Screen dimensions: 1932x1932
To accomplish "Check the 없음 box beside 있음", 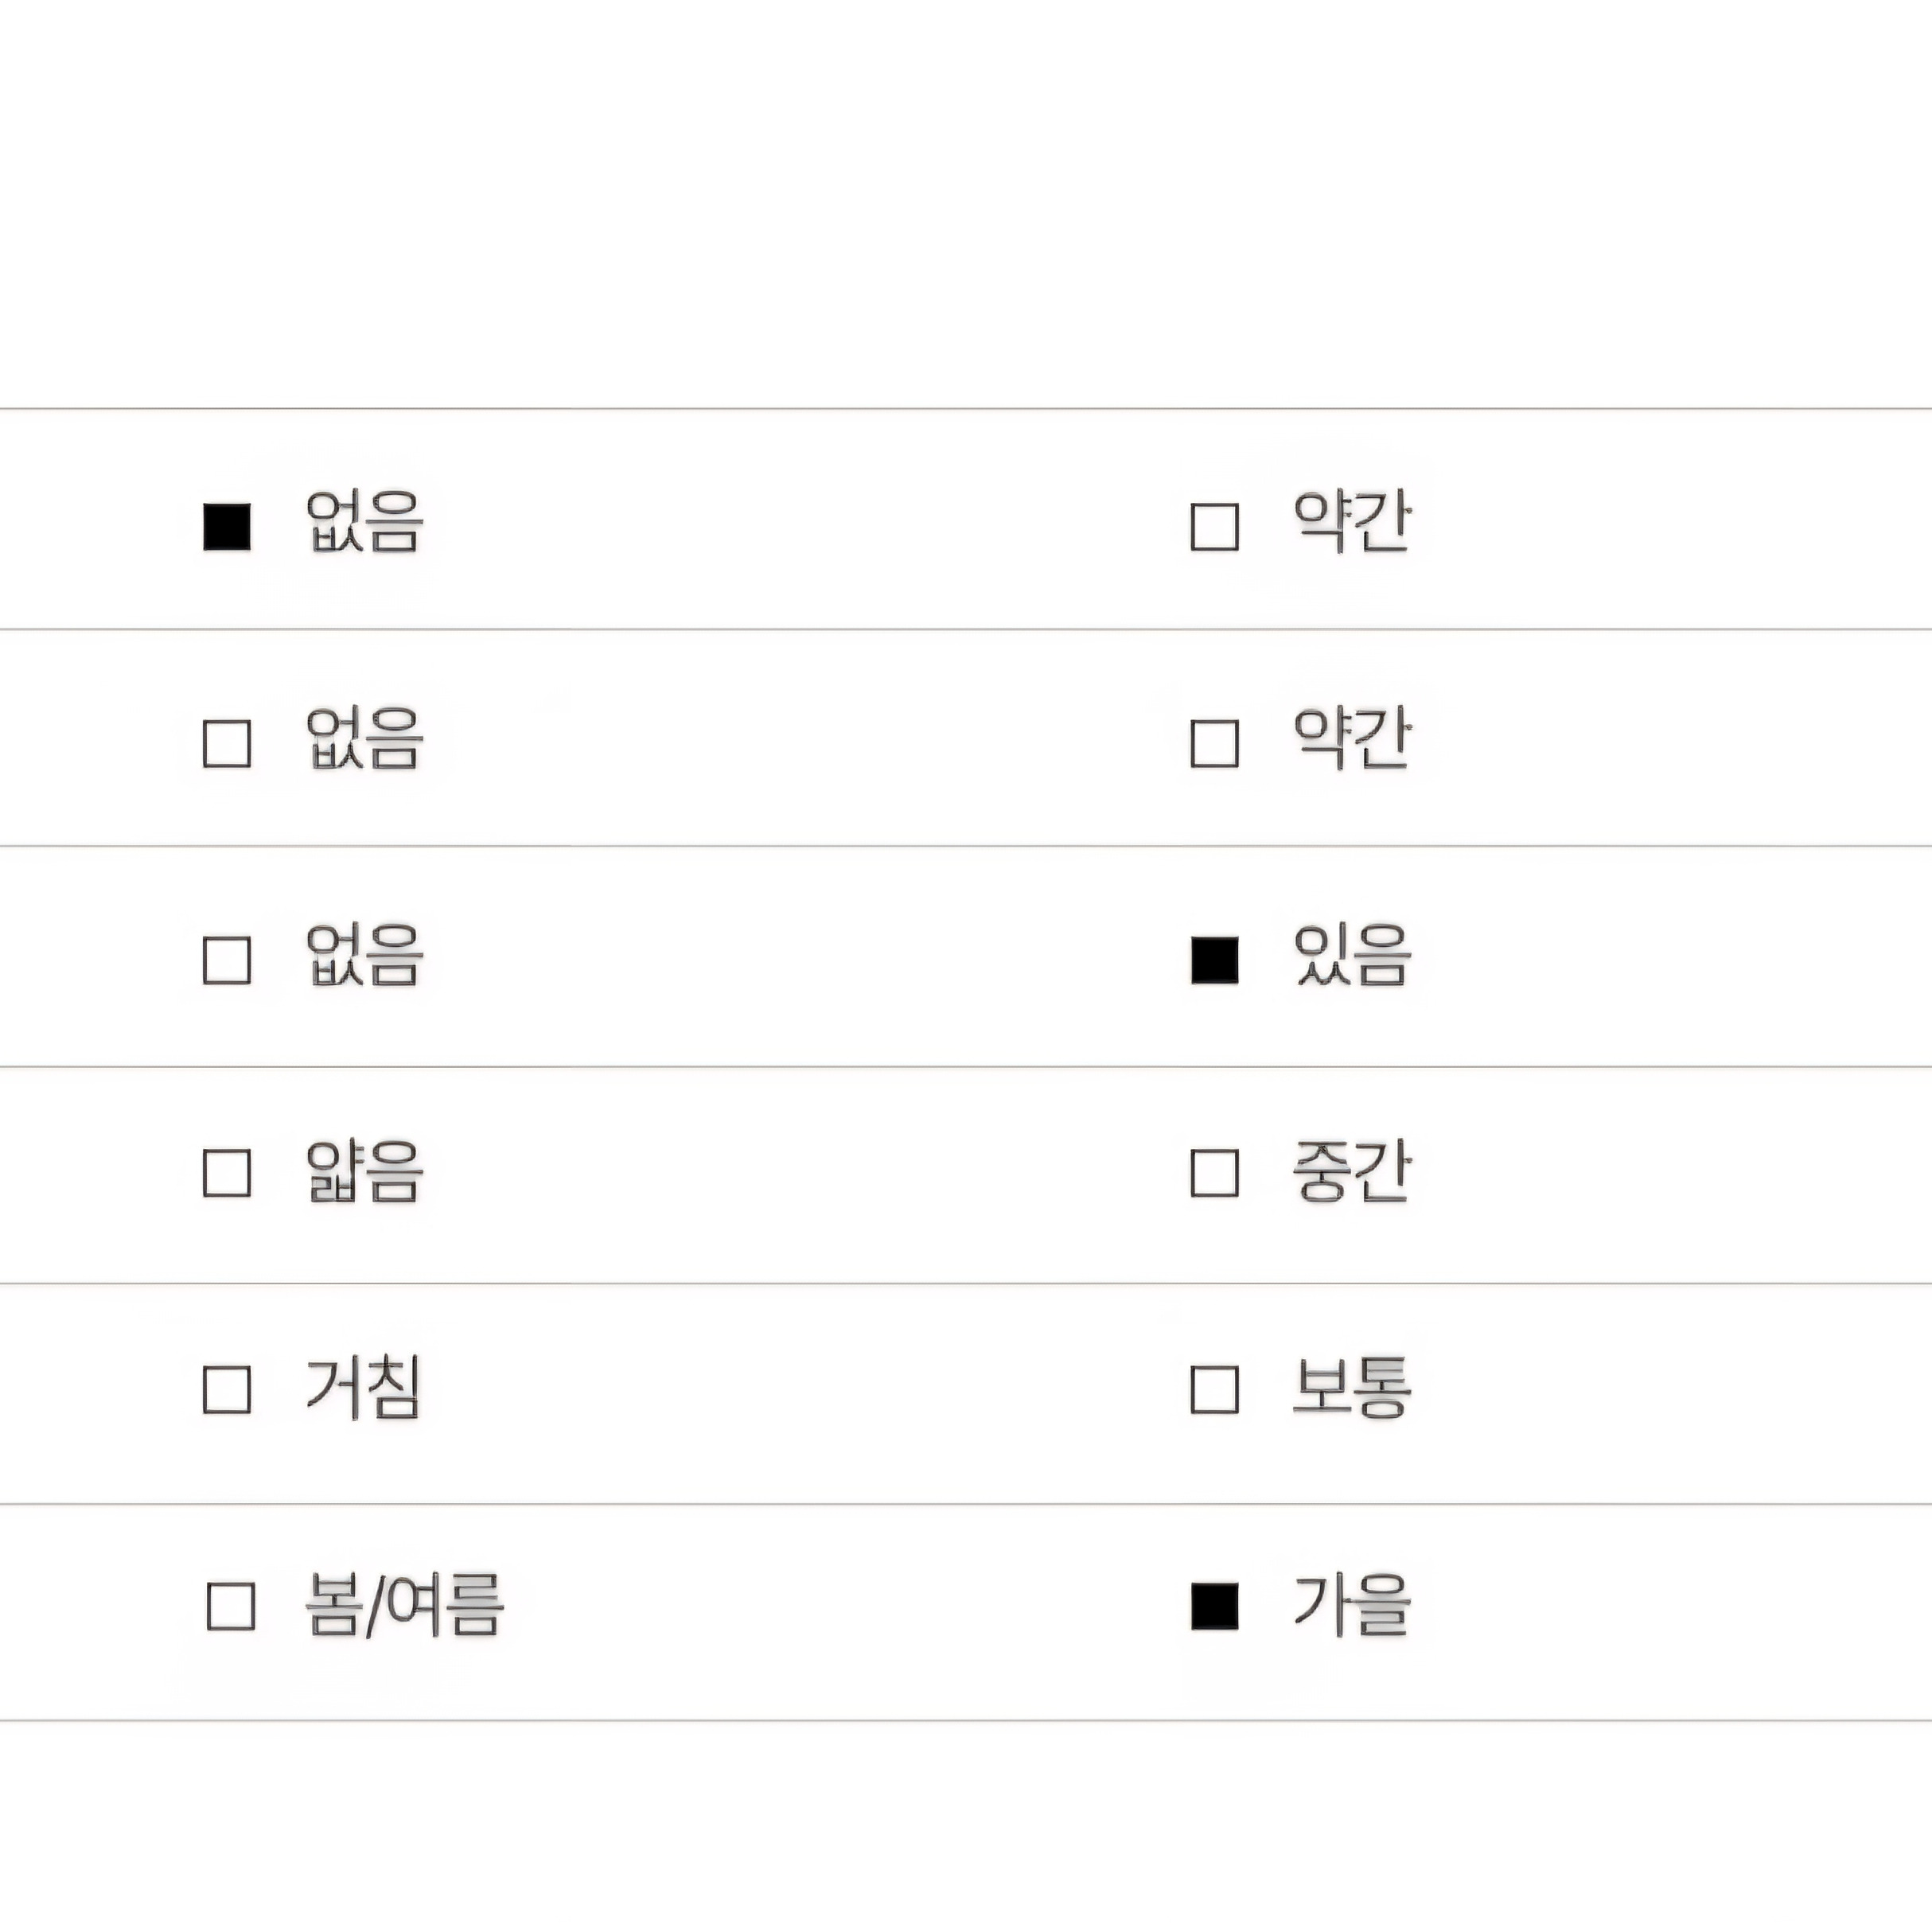I will 227,960.
